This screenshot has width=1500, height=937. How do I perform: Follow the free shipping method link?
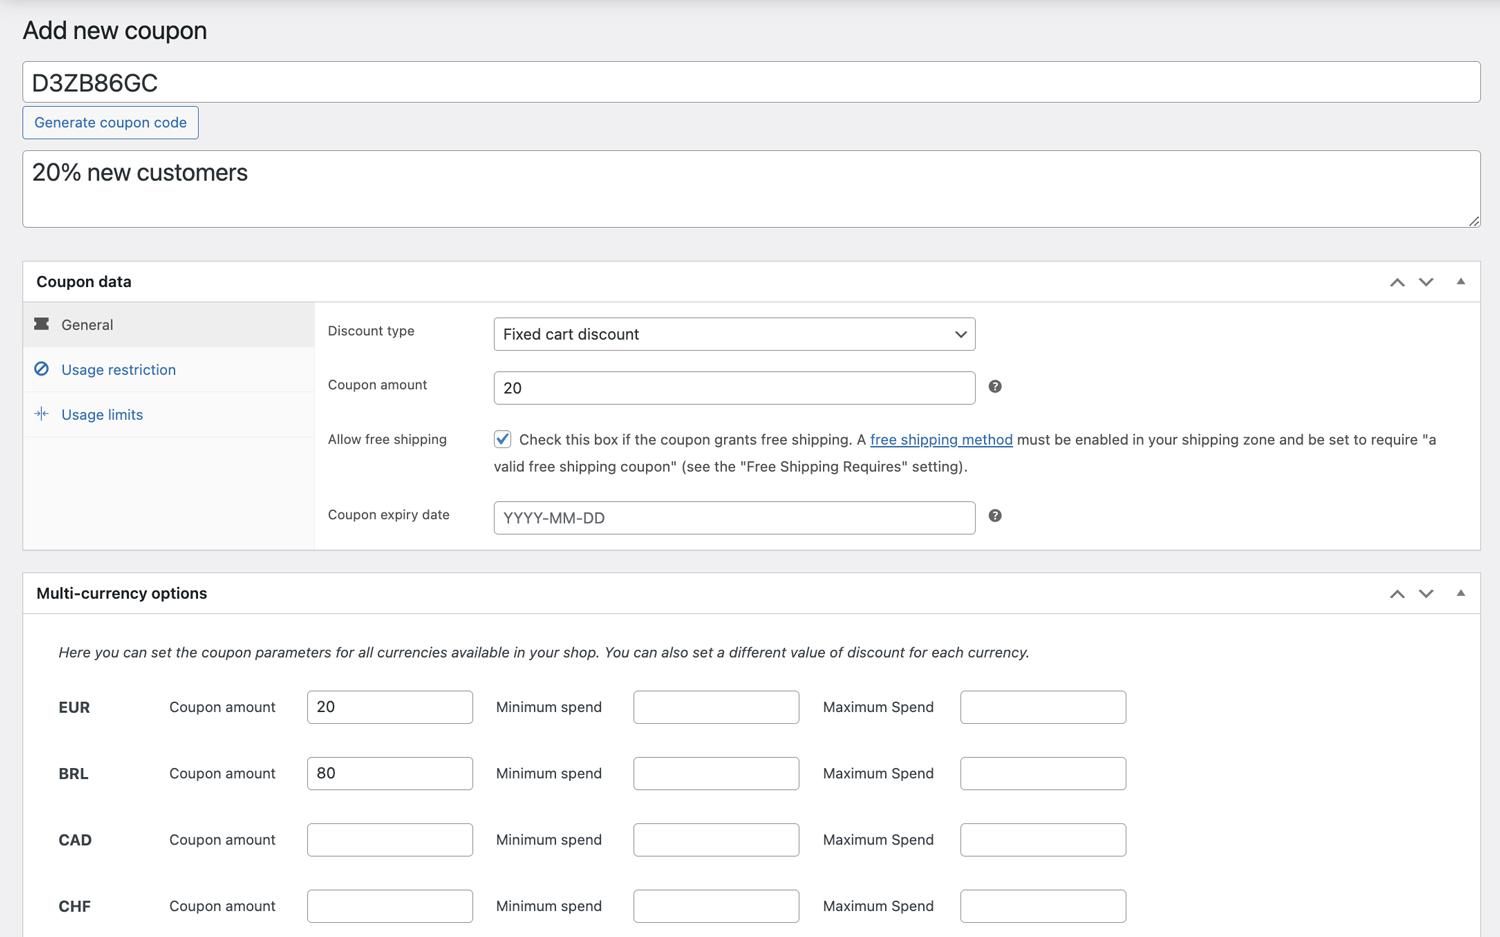tap(941, 440)
